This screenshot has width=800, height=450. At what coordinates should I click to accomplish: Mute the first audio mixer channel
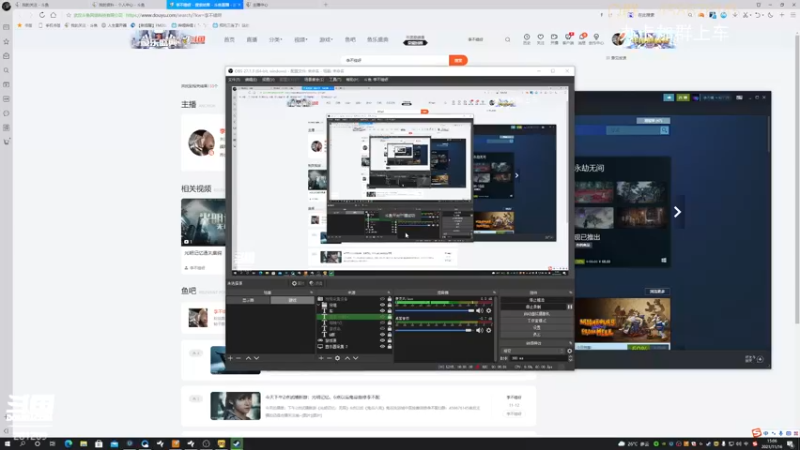tap(479, 311)
